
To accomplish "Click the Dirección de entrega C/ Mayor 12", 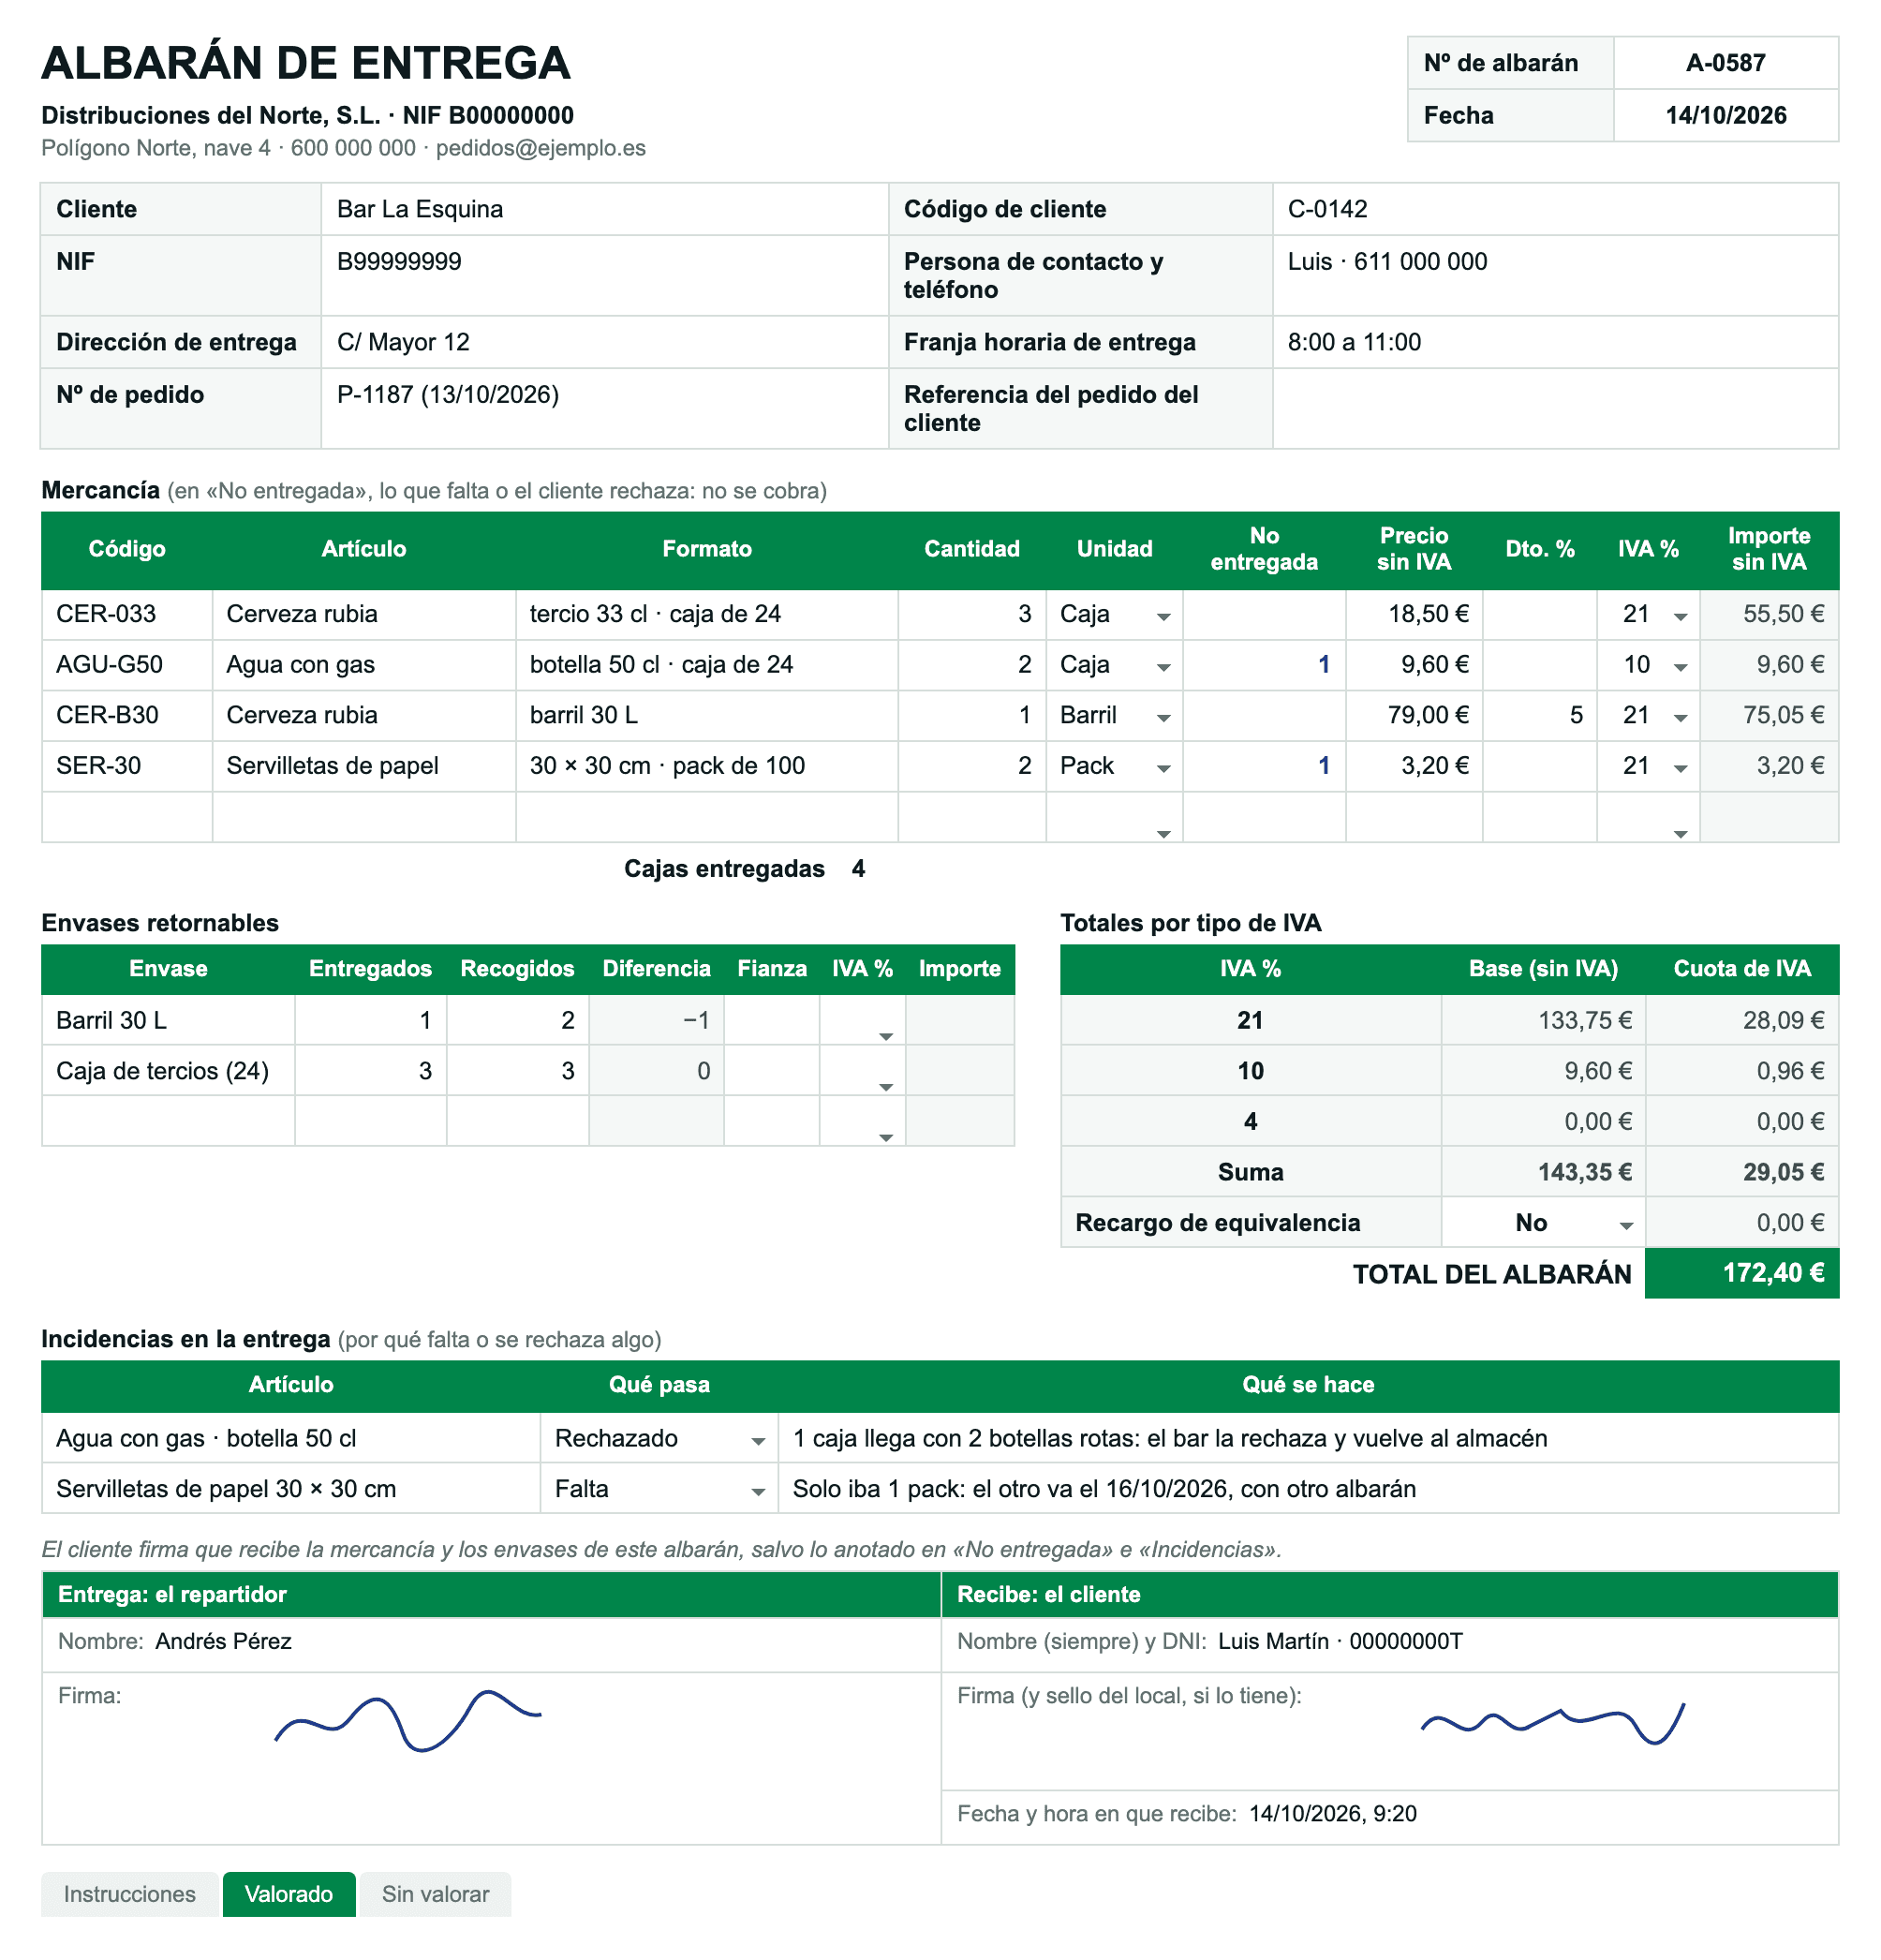I will pos(604,342).
